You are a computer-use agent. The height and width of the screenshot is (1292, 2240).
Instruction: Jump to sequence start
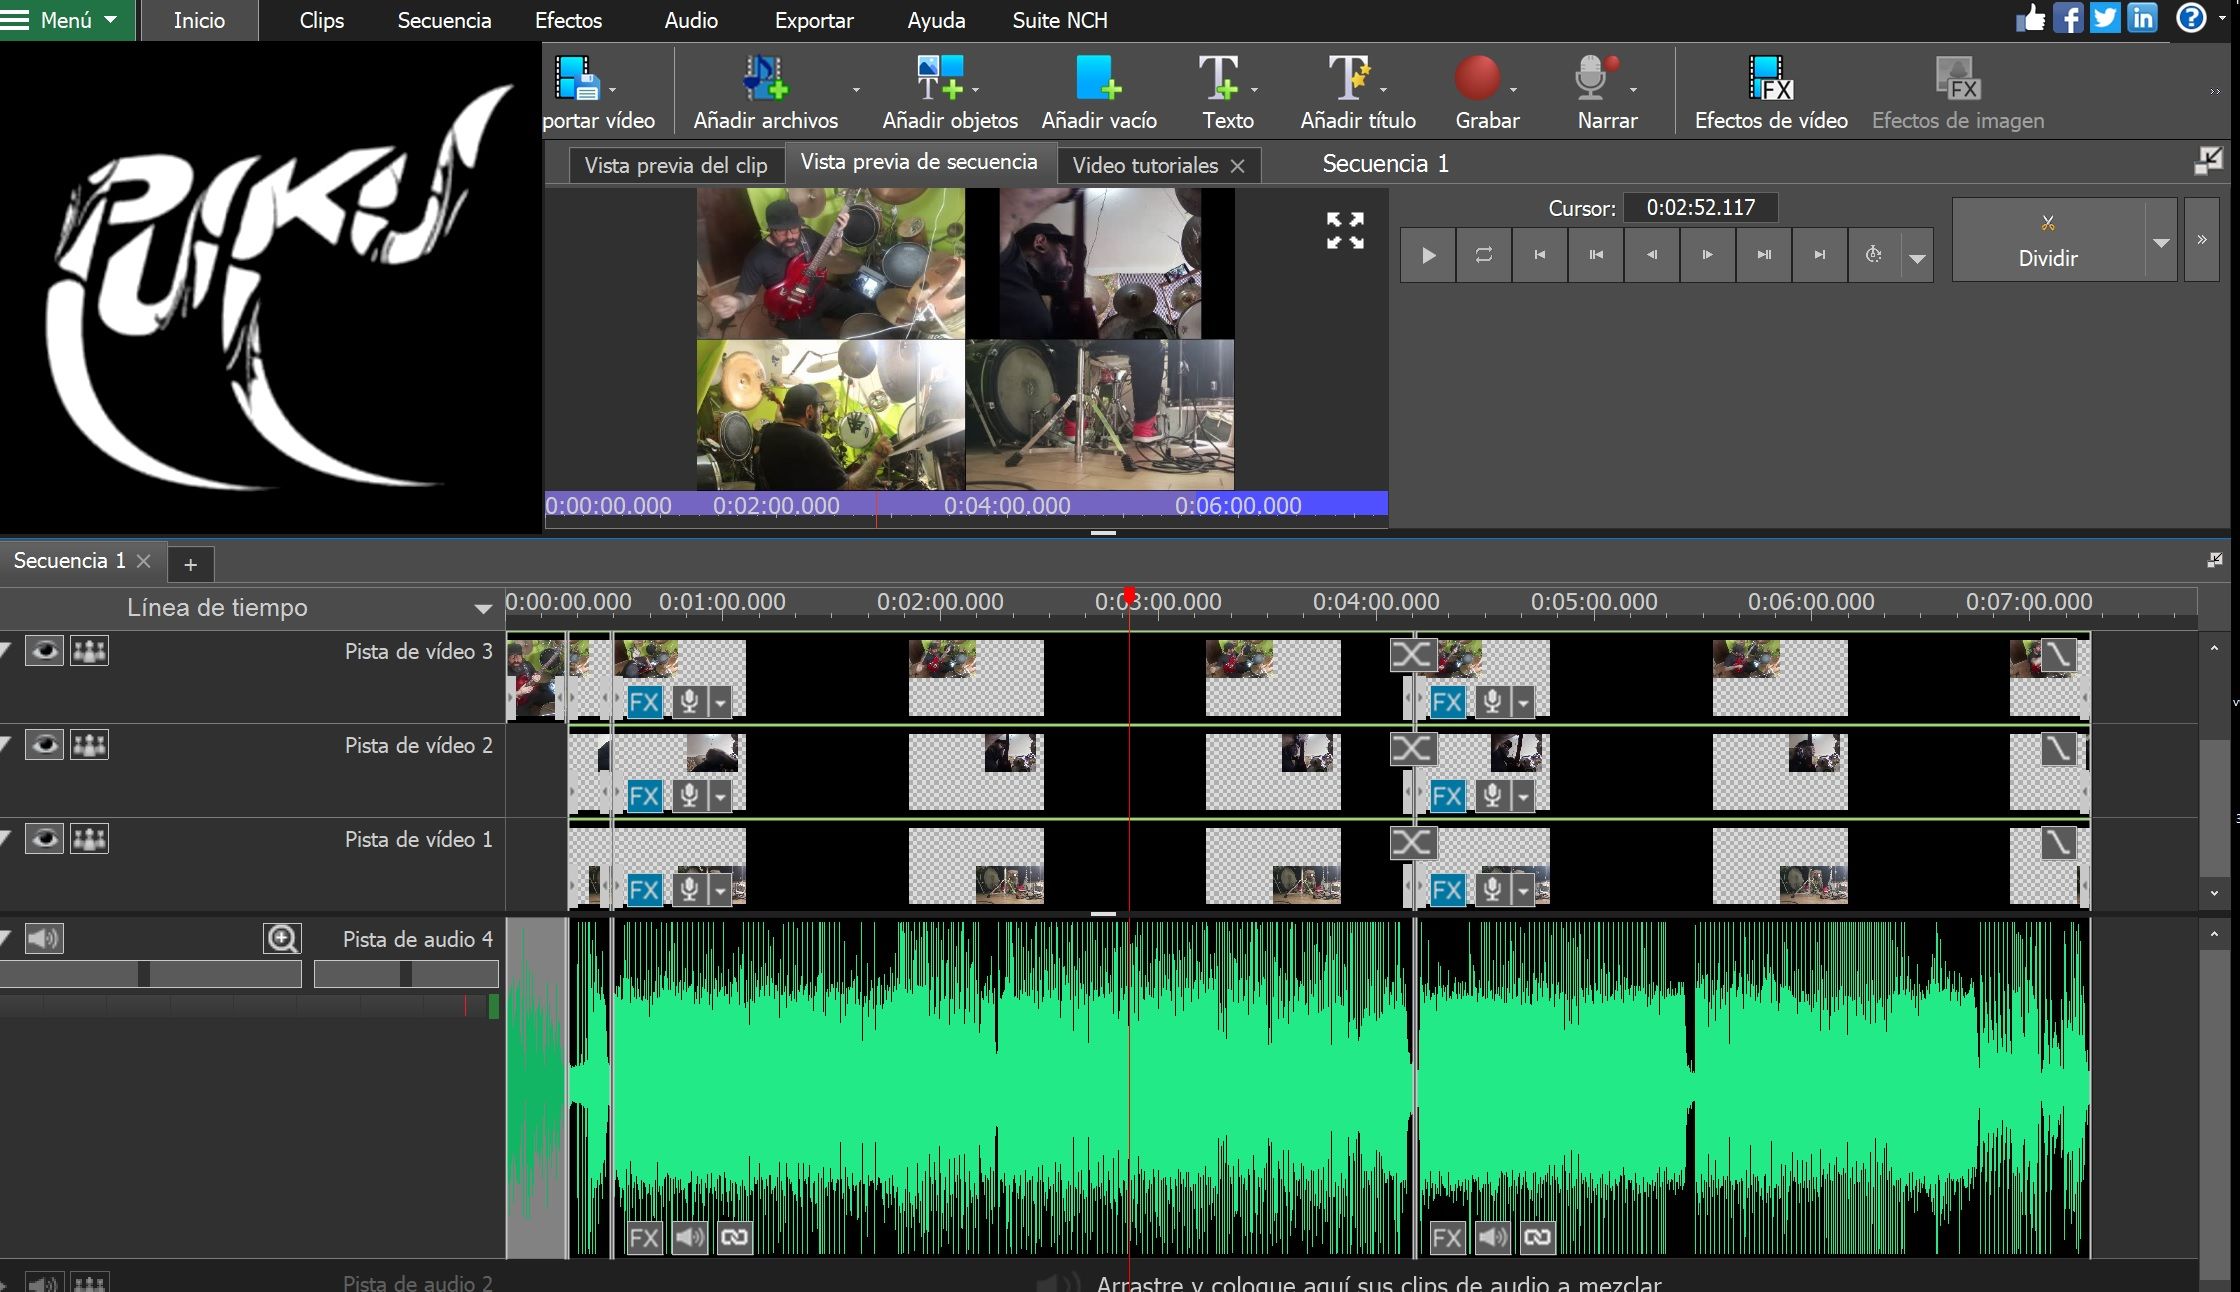(1540, 255)
